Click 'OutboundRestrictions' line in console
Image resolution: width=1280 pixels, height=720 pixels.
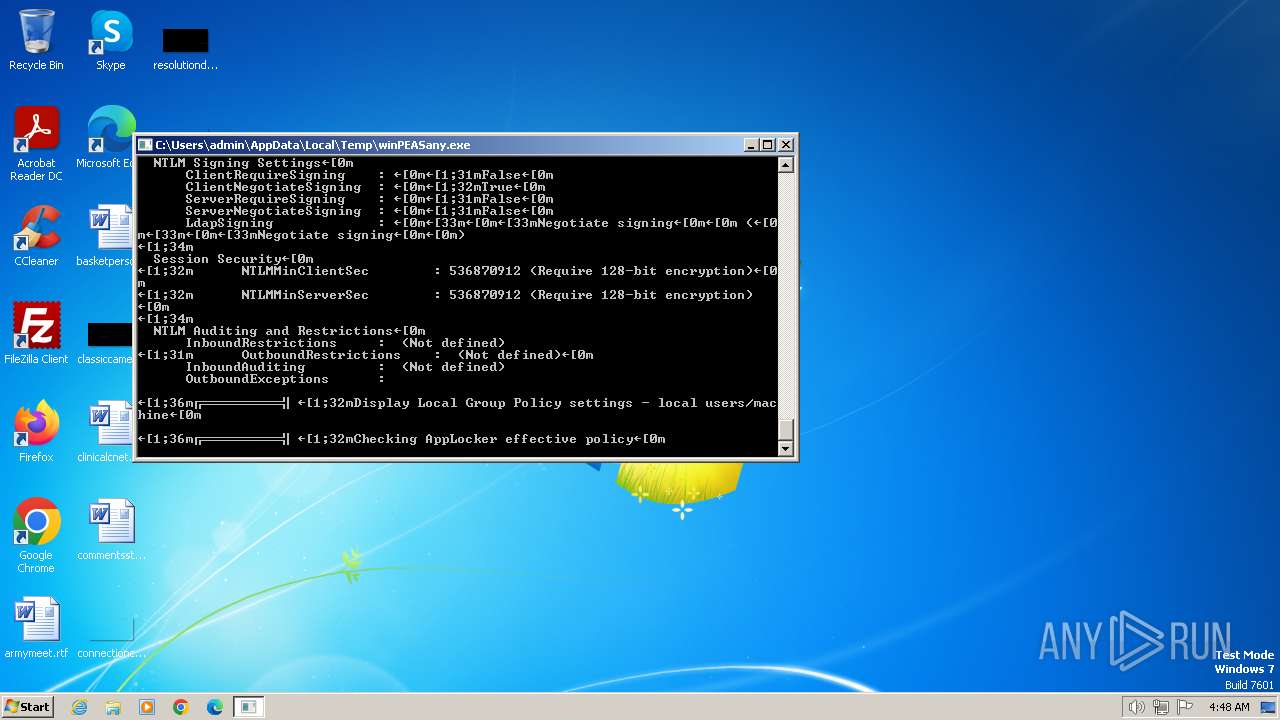365,355
